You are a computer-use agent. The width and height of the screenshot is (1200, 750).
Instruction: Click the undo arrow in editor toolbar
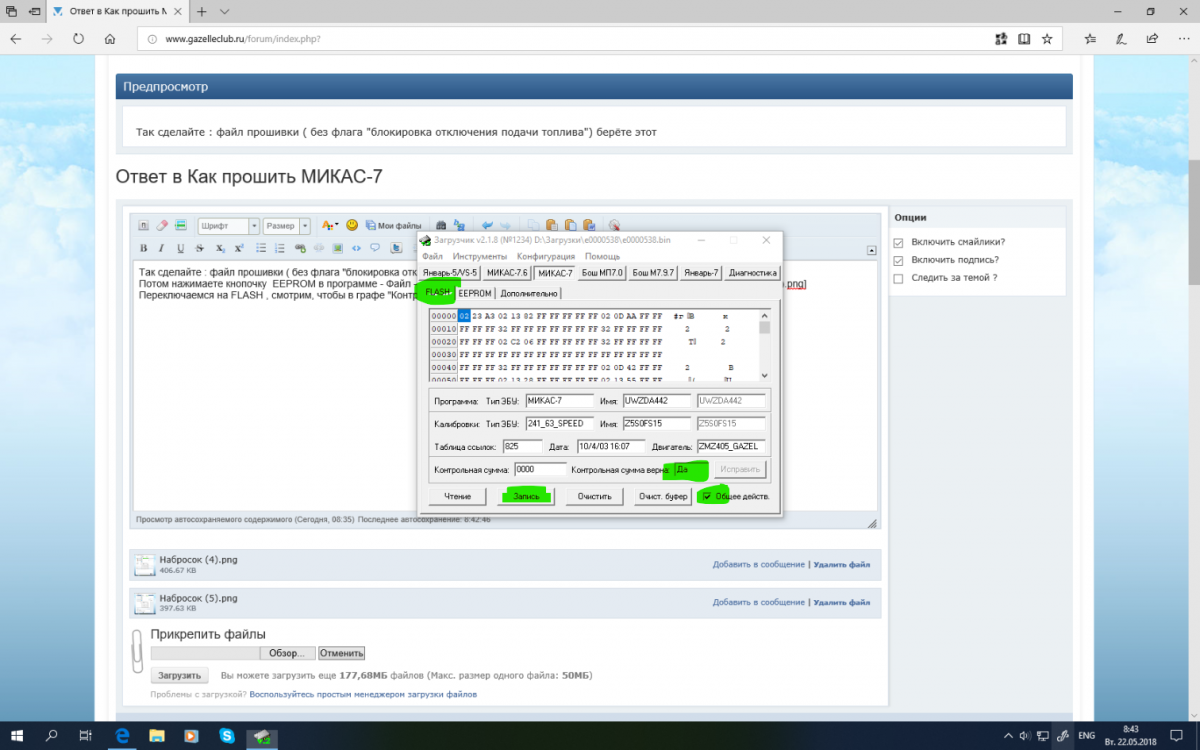coord(487,225)
